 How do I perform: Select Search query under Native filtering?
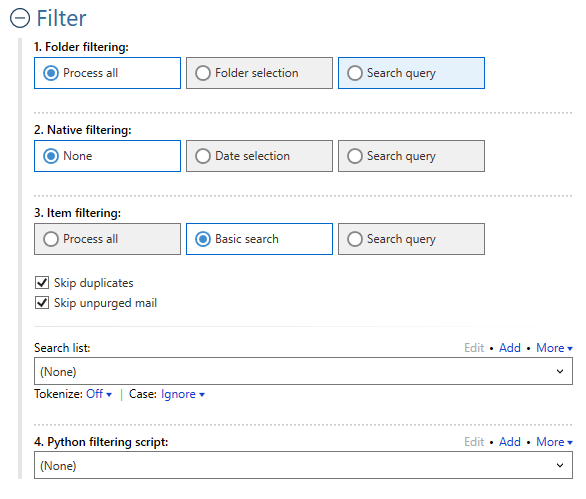411,156
